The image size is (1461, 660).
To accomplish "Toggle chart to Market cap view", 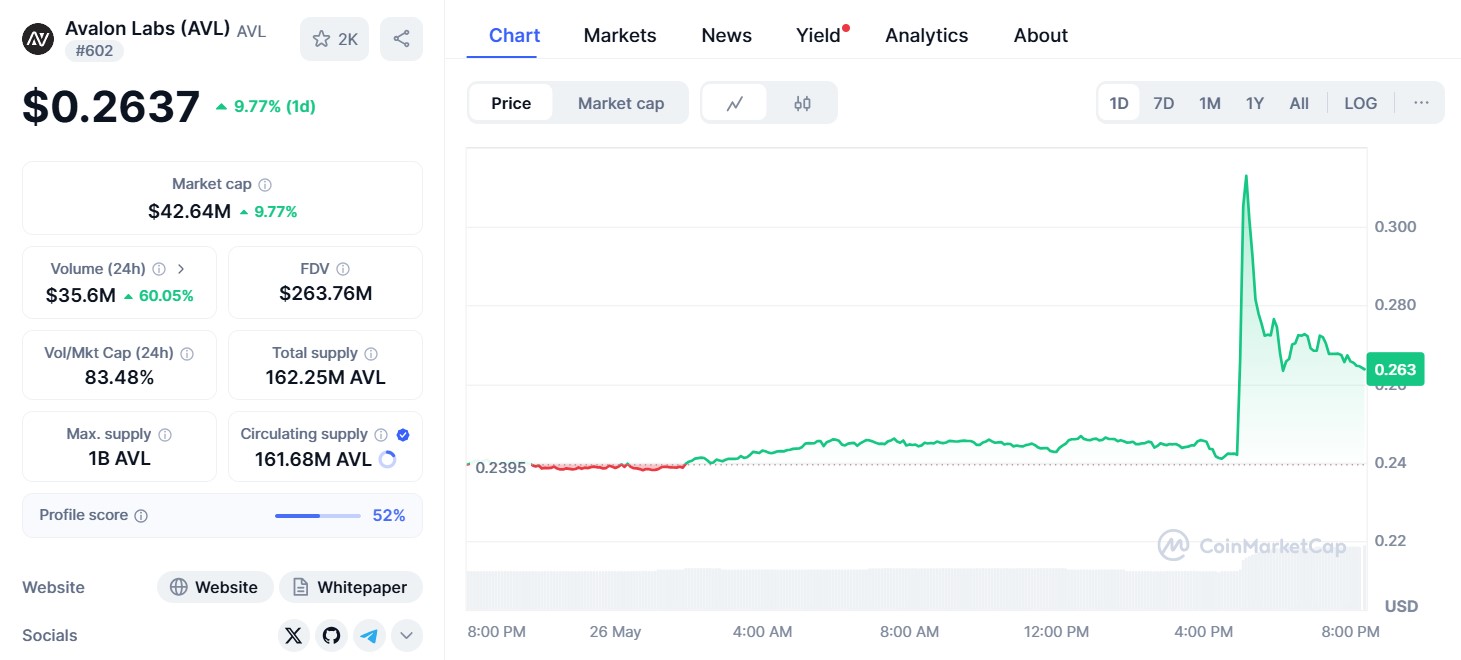I will (621, 103).
